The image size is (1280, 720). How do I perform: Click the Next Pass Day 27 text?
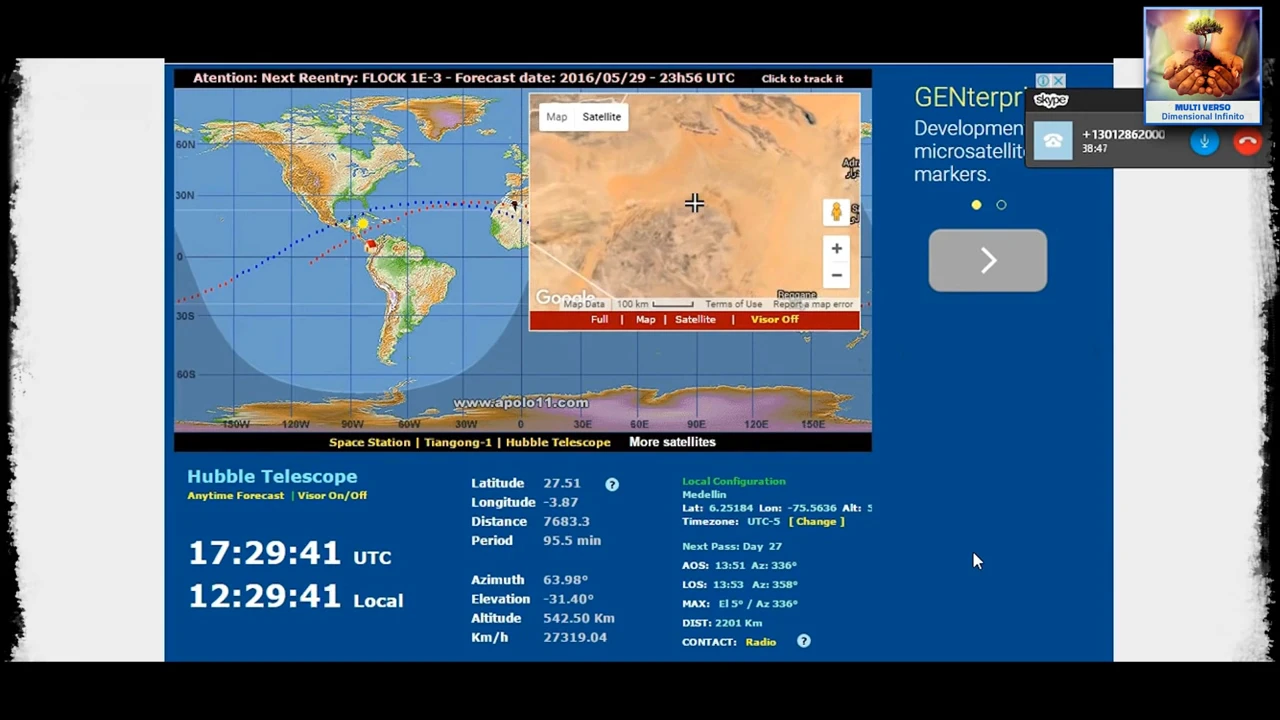point(732,546)
